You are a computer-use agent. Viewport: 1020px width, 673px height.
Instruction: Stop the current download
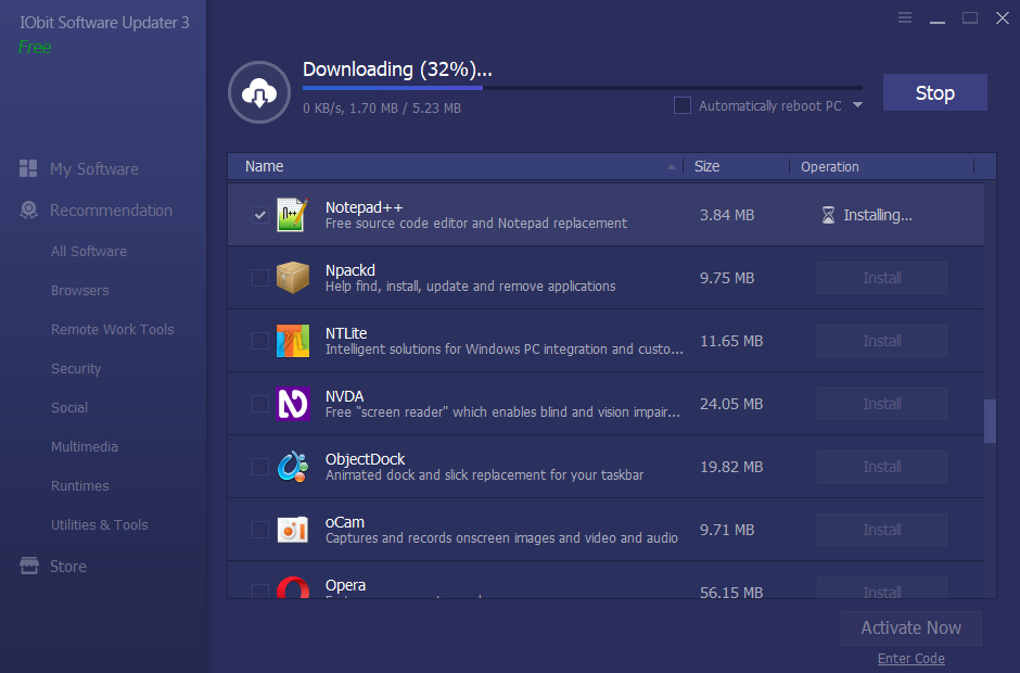tap(935, 92)
